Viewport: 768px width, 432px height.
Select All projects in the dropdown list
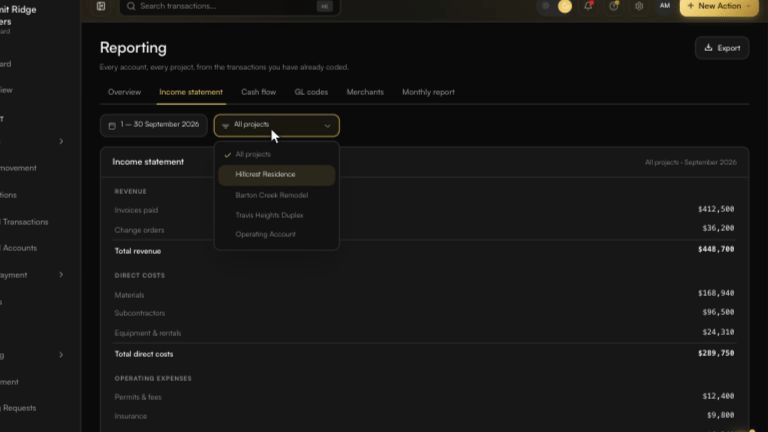pos(277,154)
